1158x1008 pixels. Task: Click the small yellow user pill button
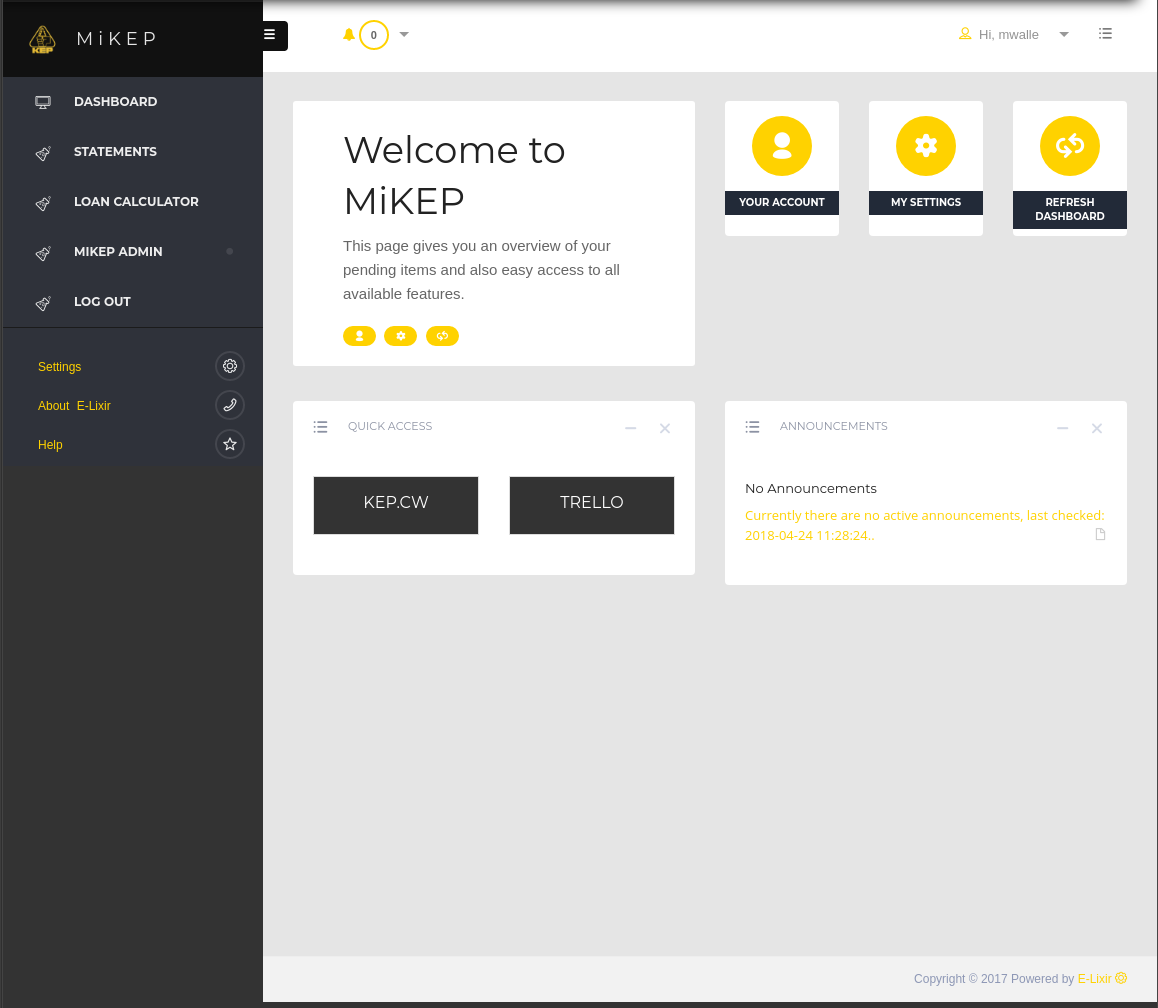359,336
